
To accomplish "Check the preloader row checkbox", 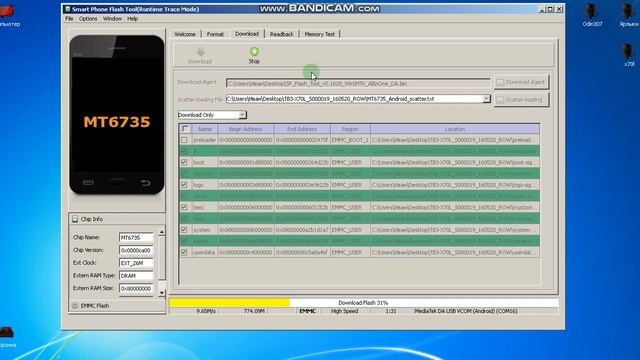I will pyautogui.click(x=184, y=140).
